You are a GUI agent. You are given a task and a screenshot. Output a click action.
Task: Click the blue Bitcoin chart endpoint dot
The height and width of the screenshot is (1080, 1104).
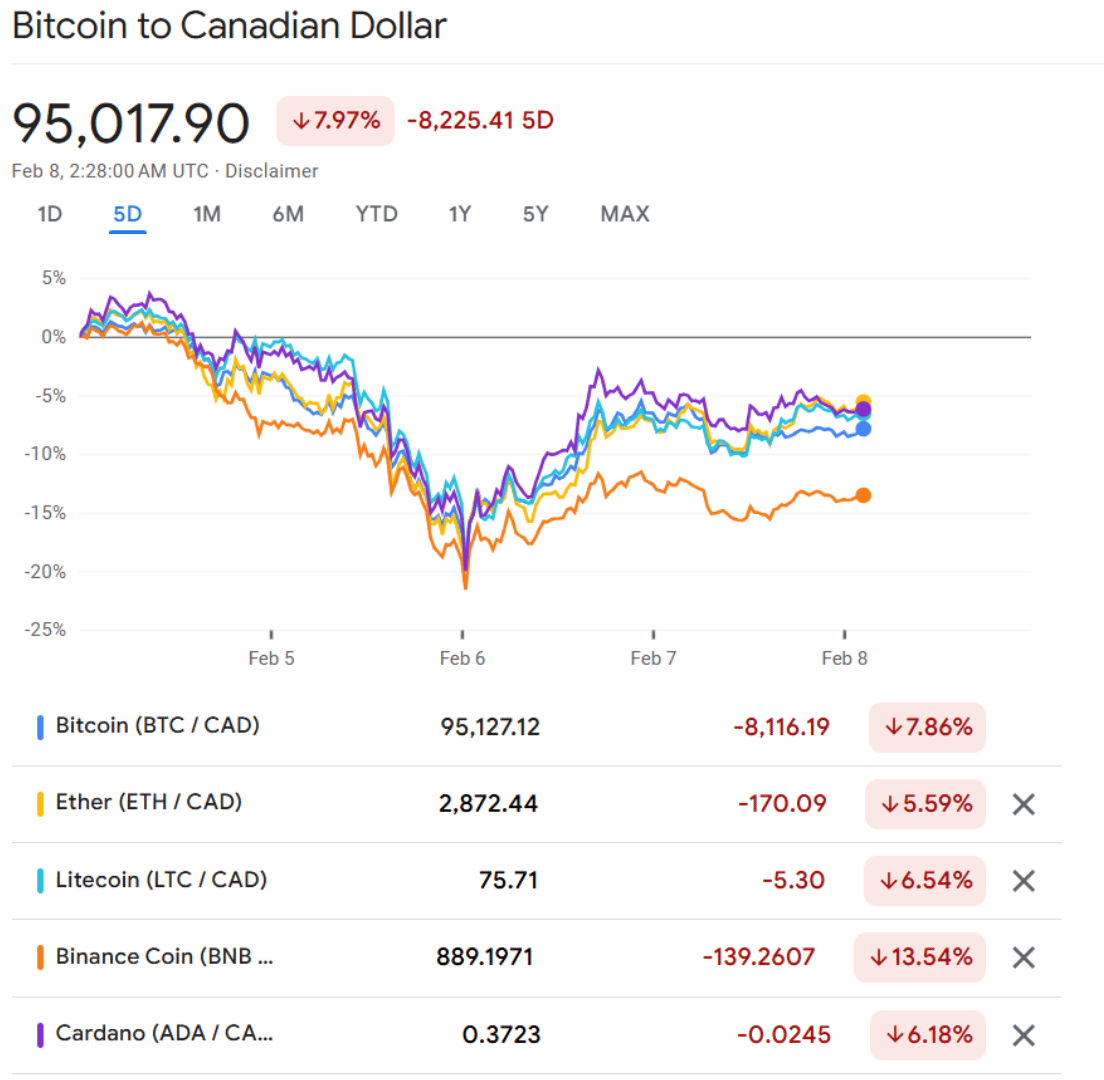coord(863,429)
